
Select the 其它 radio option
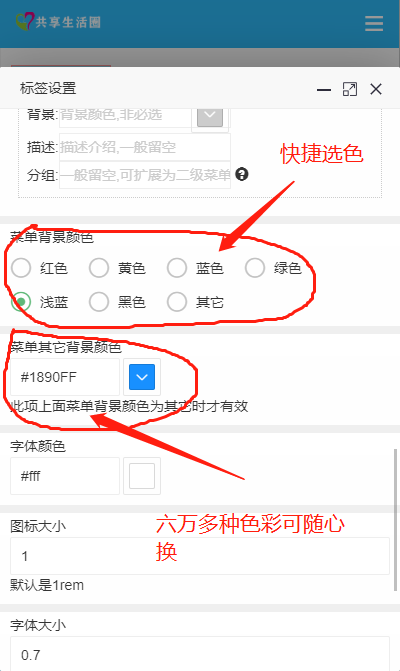177,302
